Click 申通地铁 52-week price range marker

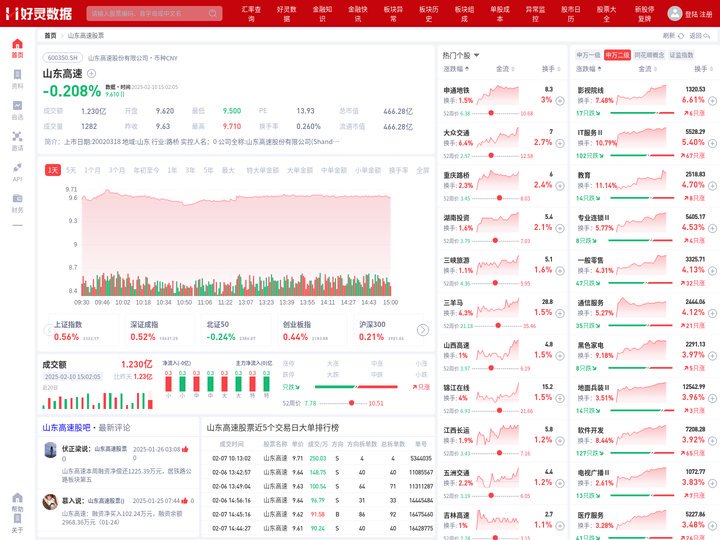click(491, 113)
